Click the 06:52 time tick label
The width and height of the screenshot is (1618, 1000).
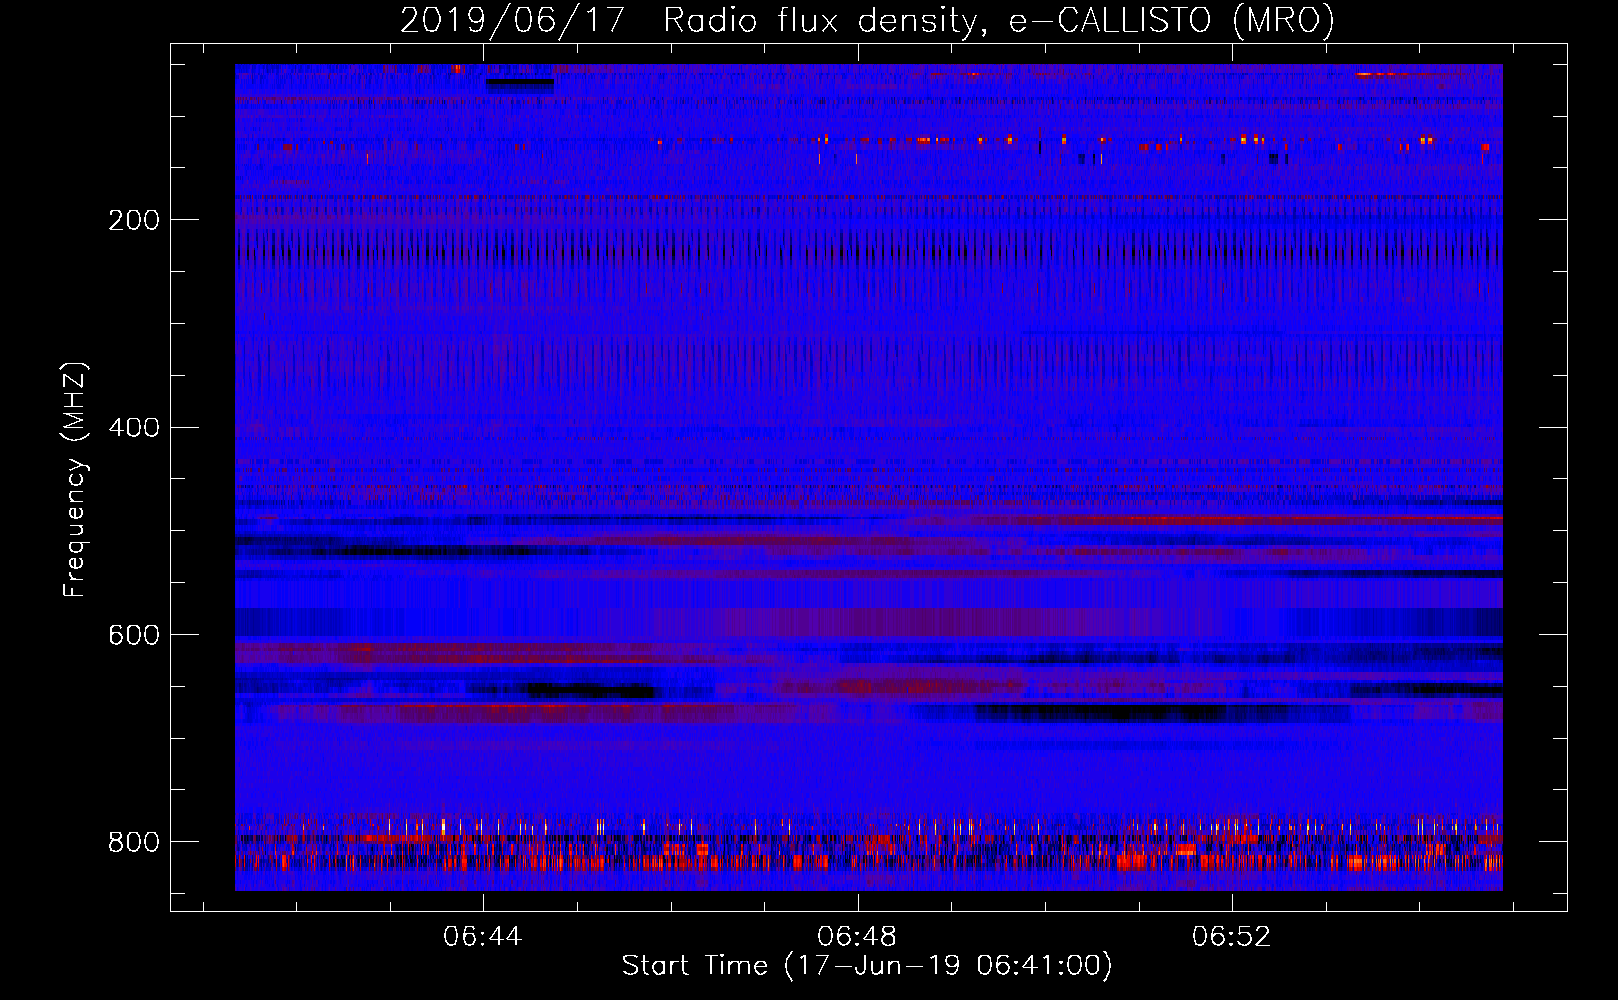click(x=1232, y=937)
